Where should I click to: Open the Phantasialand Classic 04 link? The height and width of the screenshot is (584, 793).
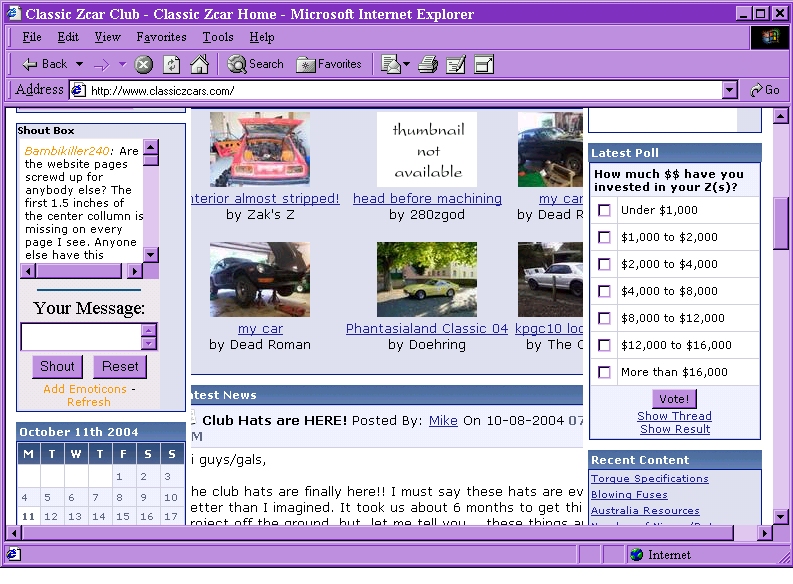pos(427,328)
